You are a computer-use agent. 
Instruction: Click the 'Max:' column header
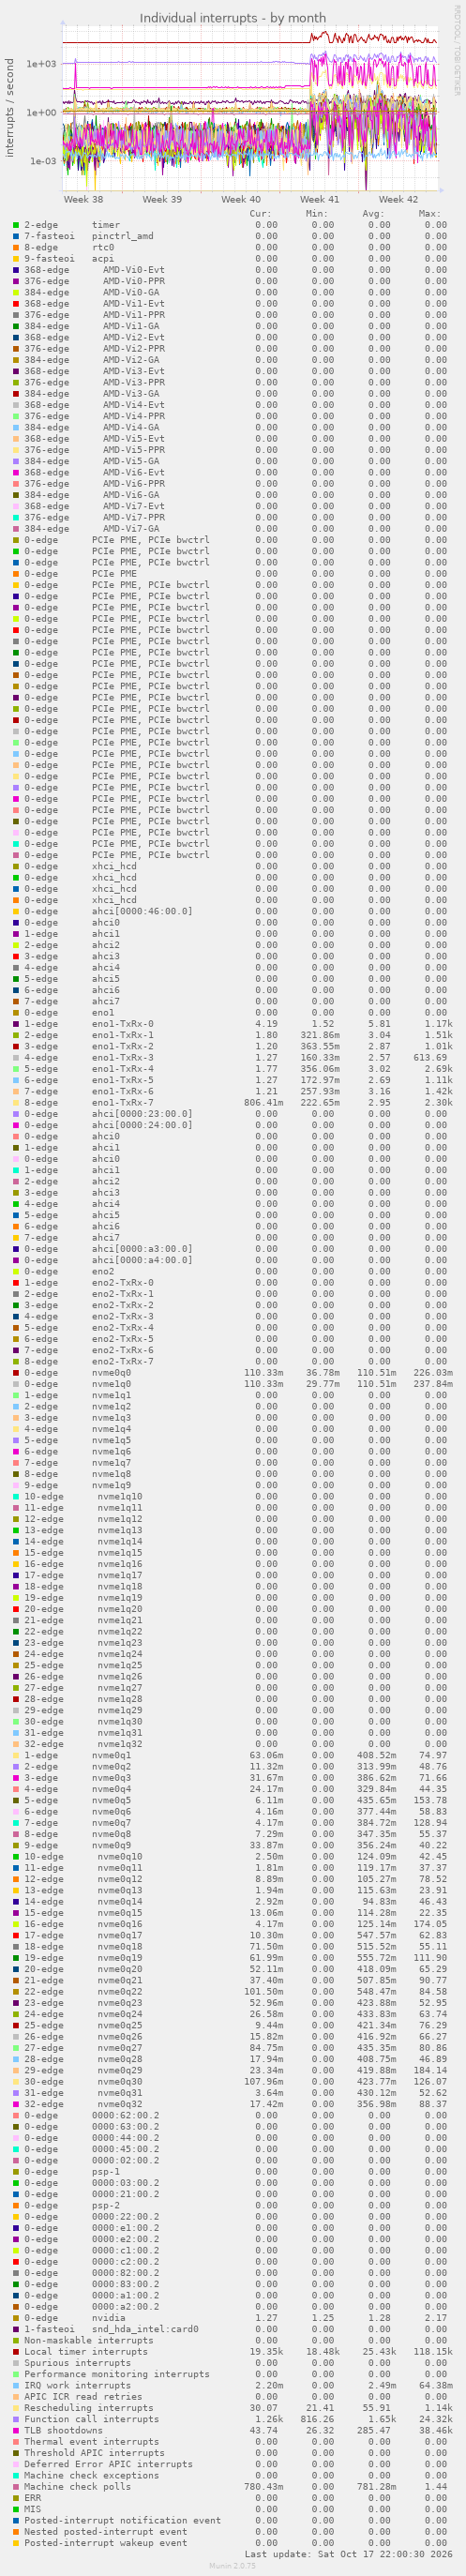pos(430,213)
